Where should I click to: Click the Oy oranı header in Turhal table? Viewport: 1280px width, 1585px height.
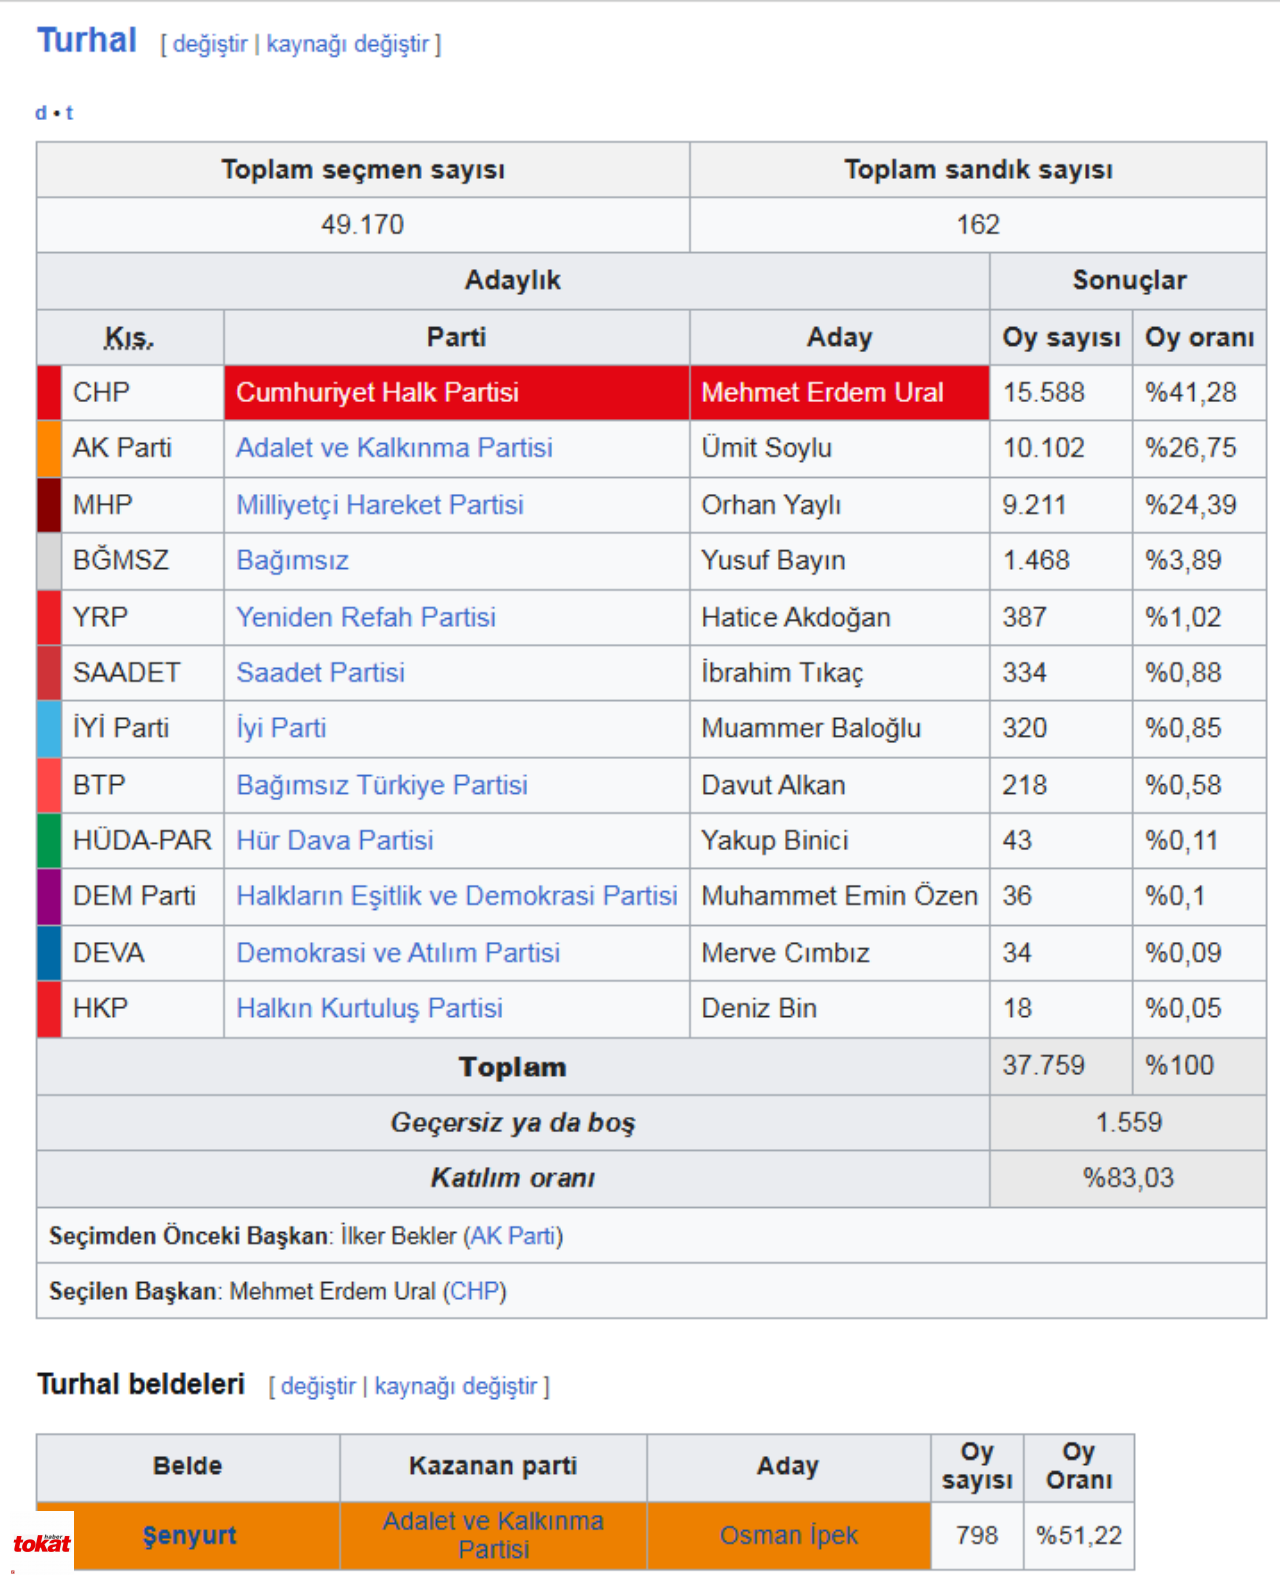click(1199, 338)
